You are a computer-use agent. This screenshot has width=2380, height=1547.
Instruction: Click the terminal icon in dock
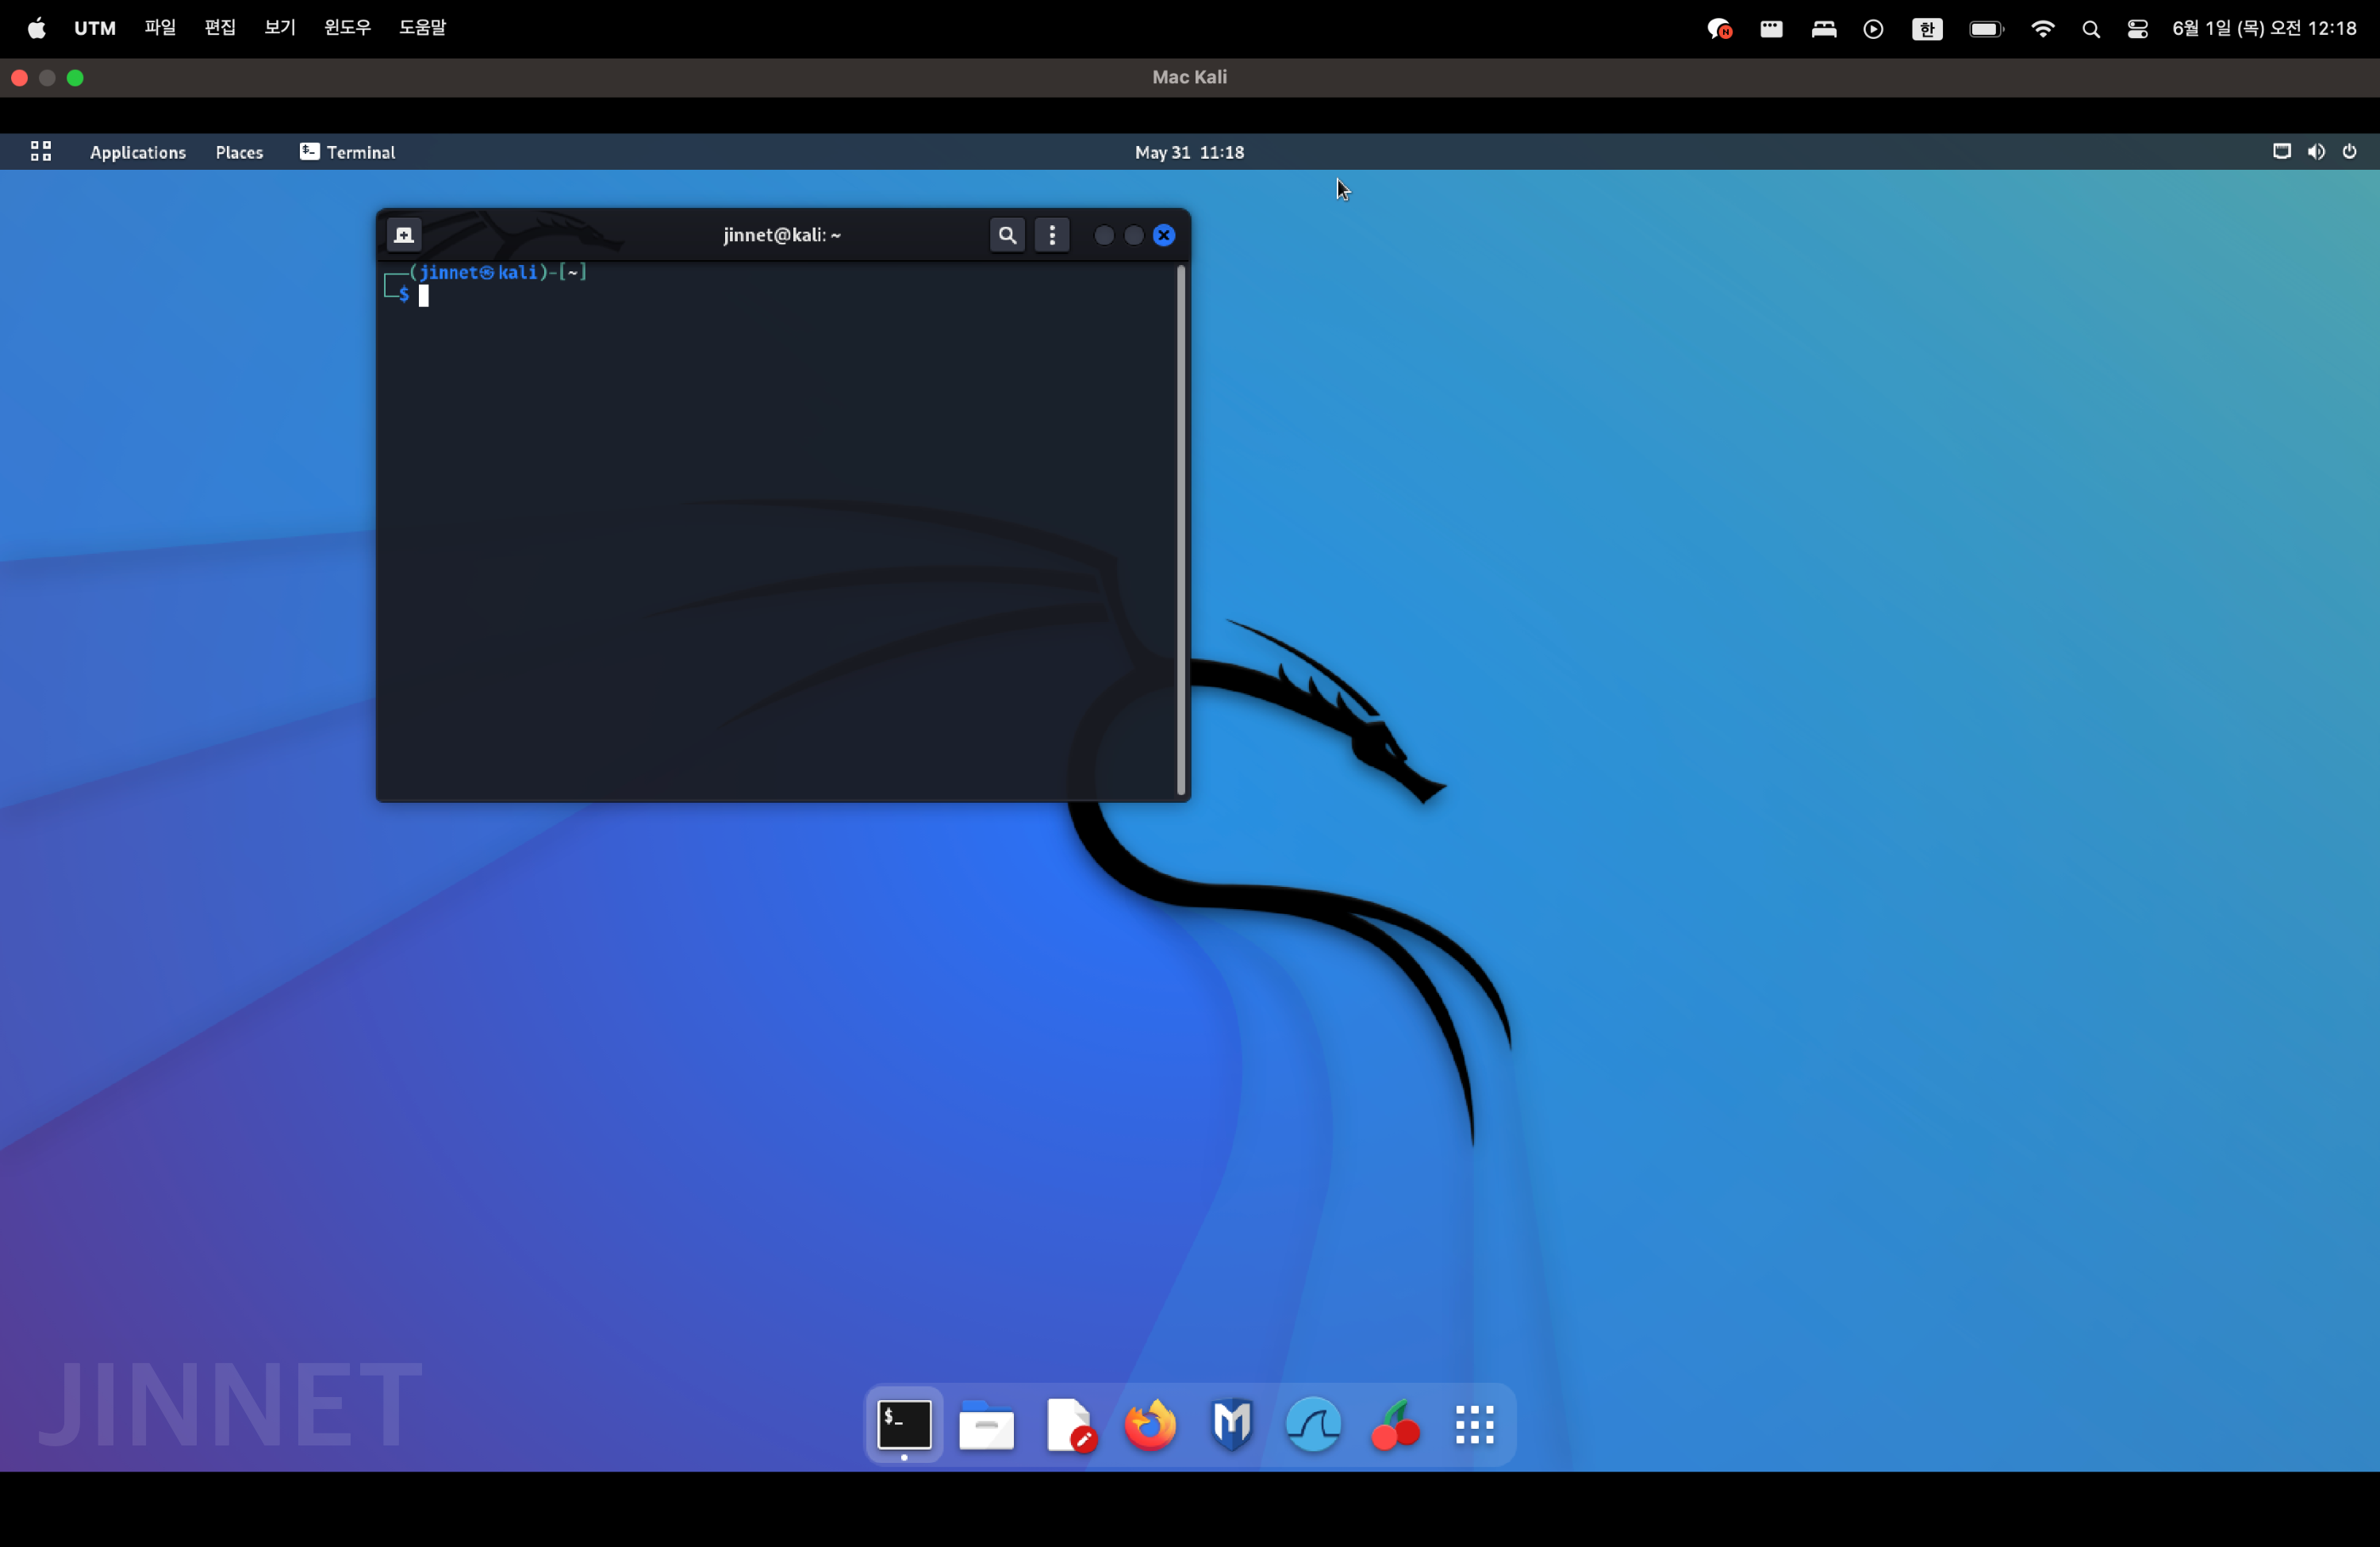click(904, 1424)
